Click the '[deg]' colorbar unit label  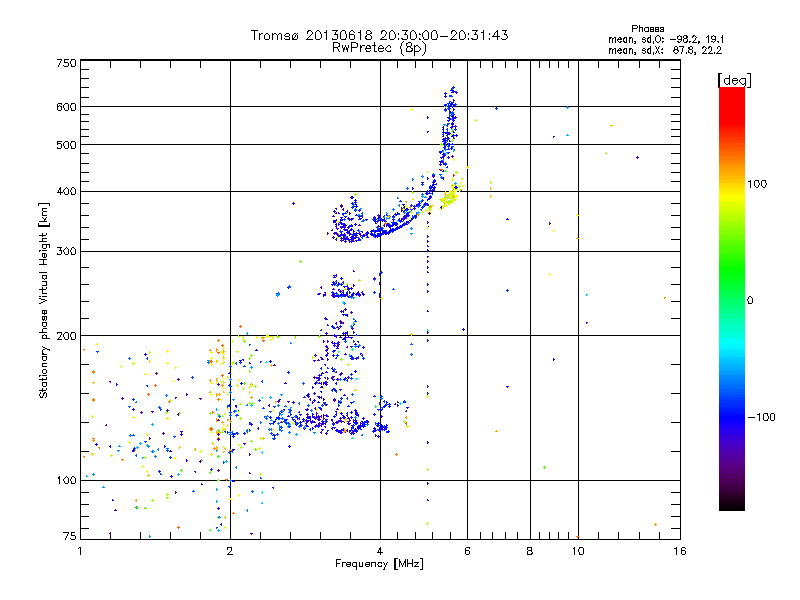pyautogui.click(x=734, y=80)
